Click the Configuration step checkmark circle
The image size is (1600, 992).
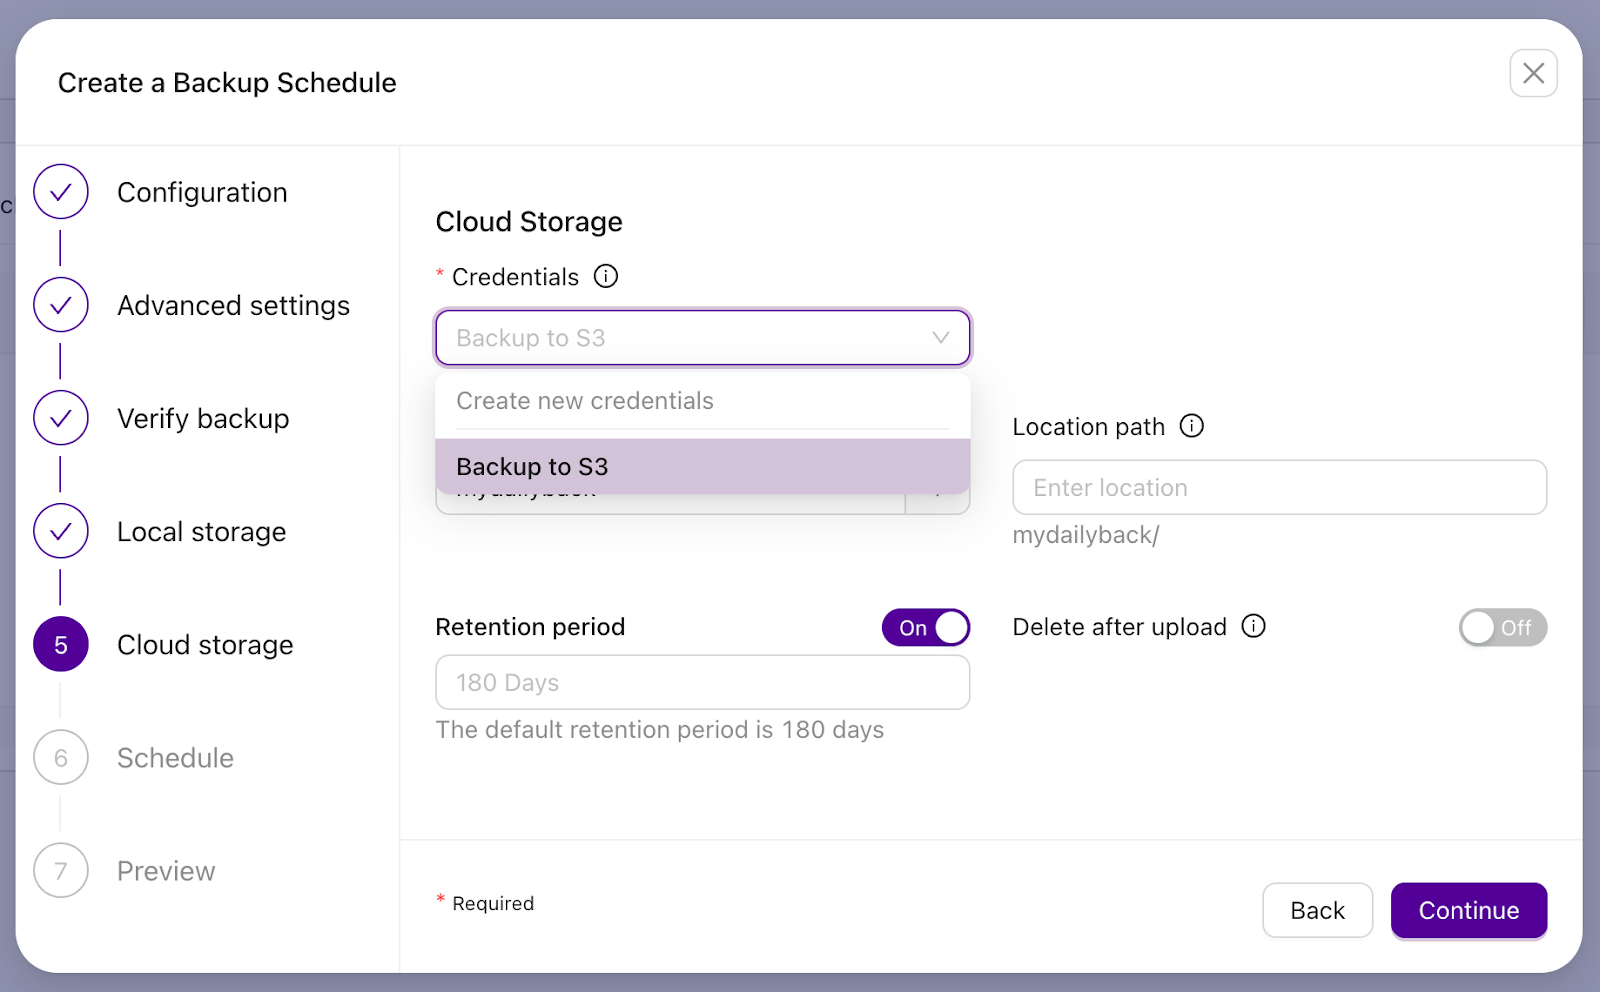pos(61,192)
